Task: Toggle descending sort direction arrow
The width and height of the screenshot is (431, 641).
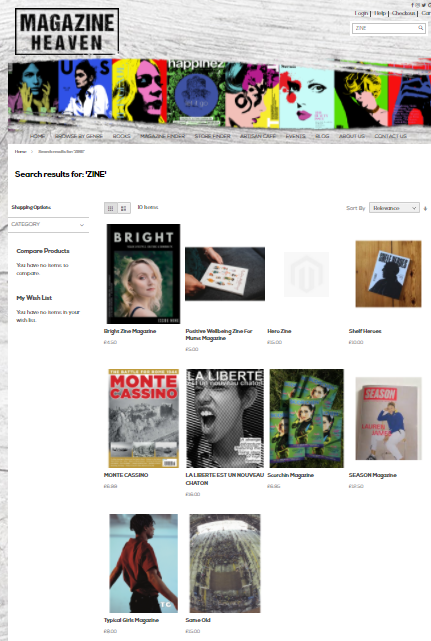Action: [x=425, y=208]
